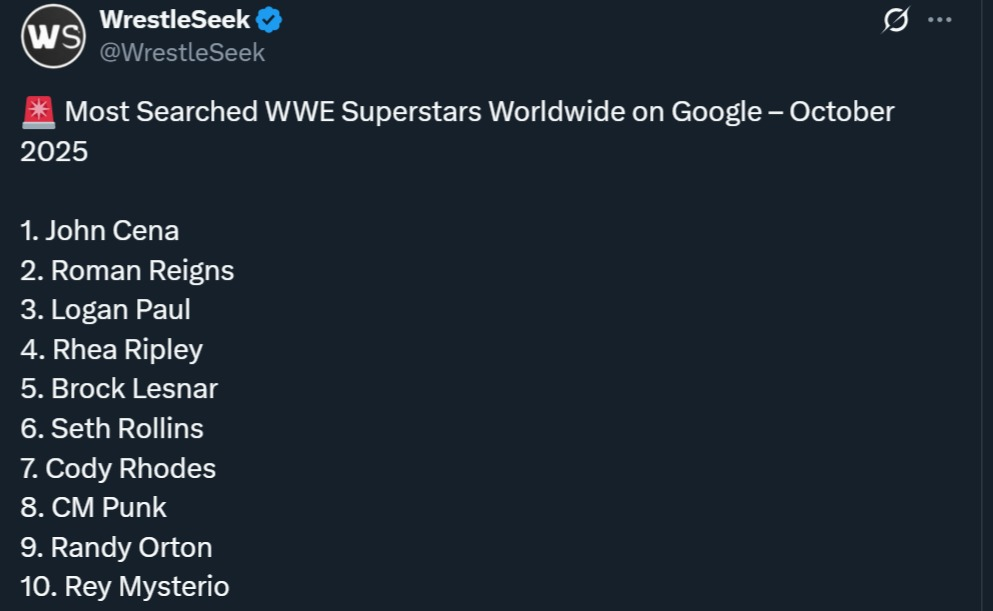Select the "2. Roman Reigns" line
Screen dimensions: 993x611
(x=127, y=270)
